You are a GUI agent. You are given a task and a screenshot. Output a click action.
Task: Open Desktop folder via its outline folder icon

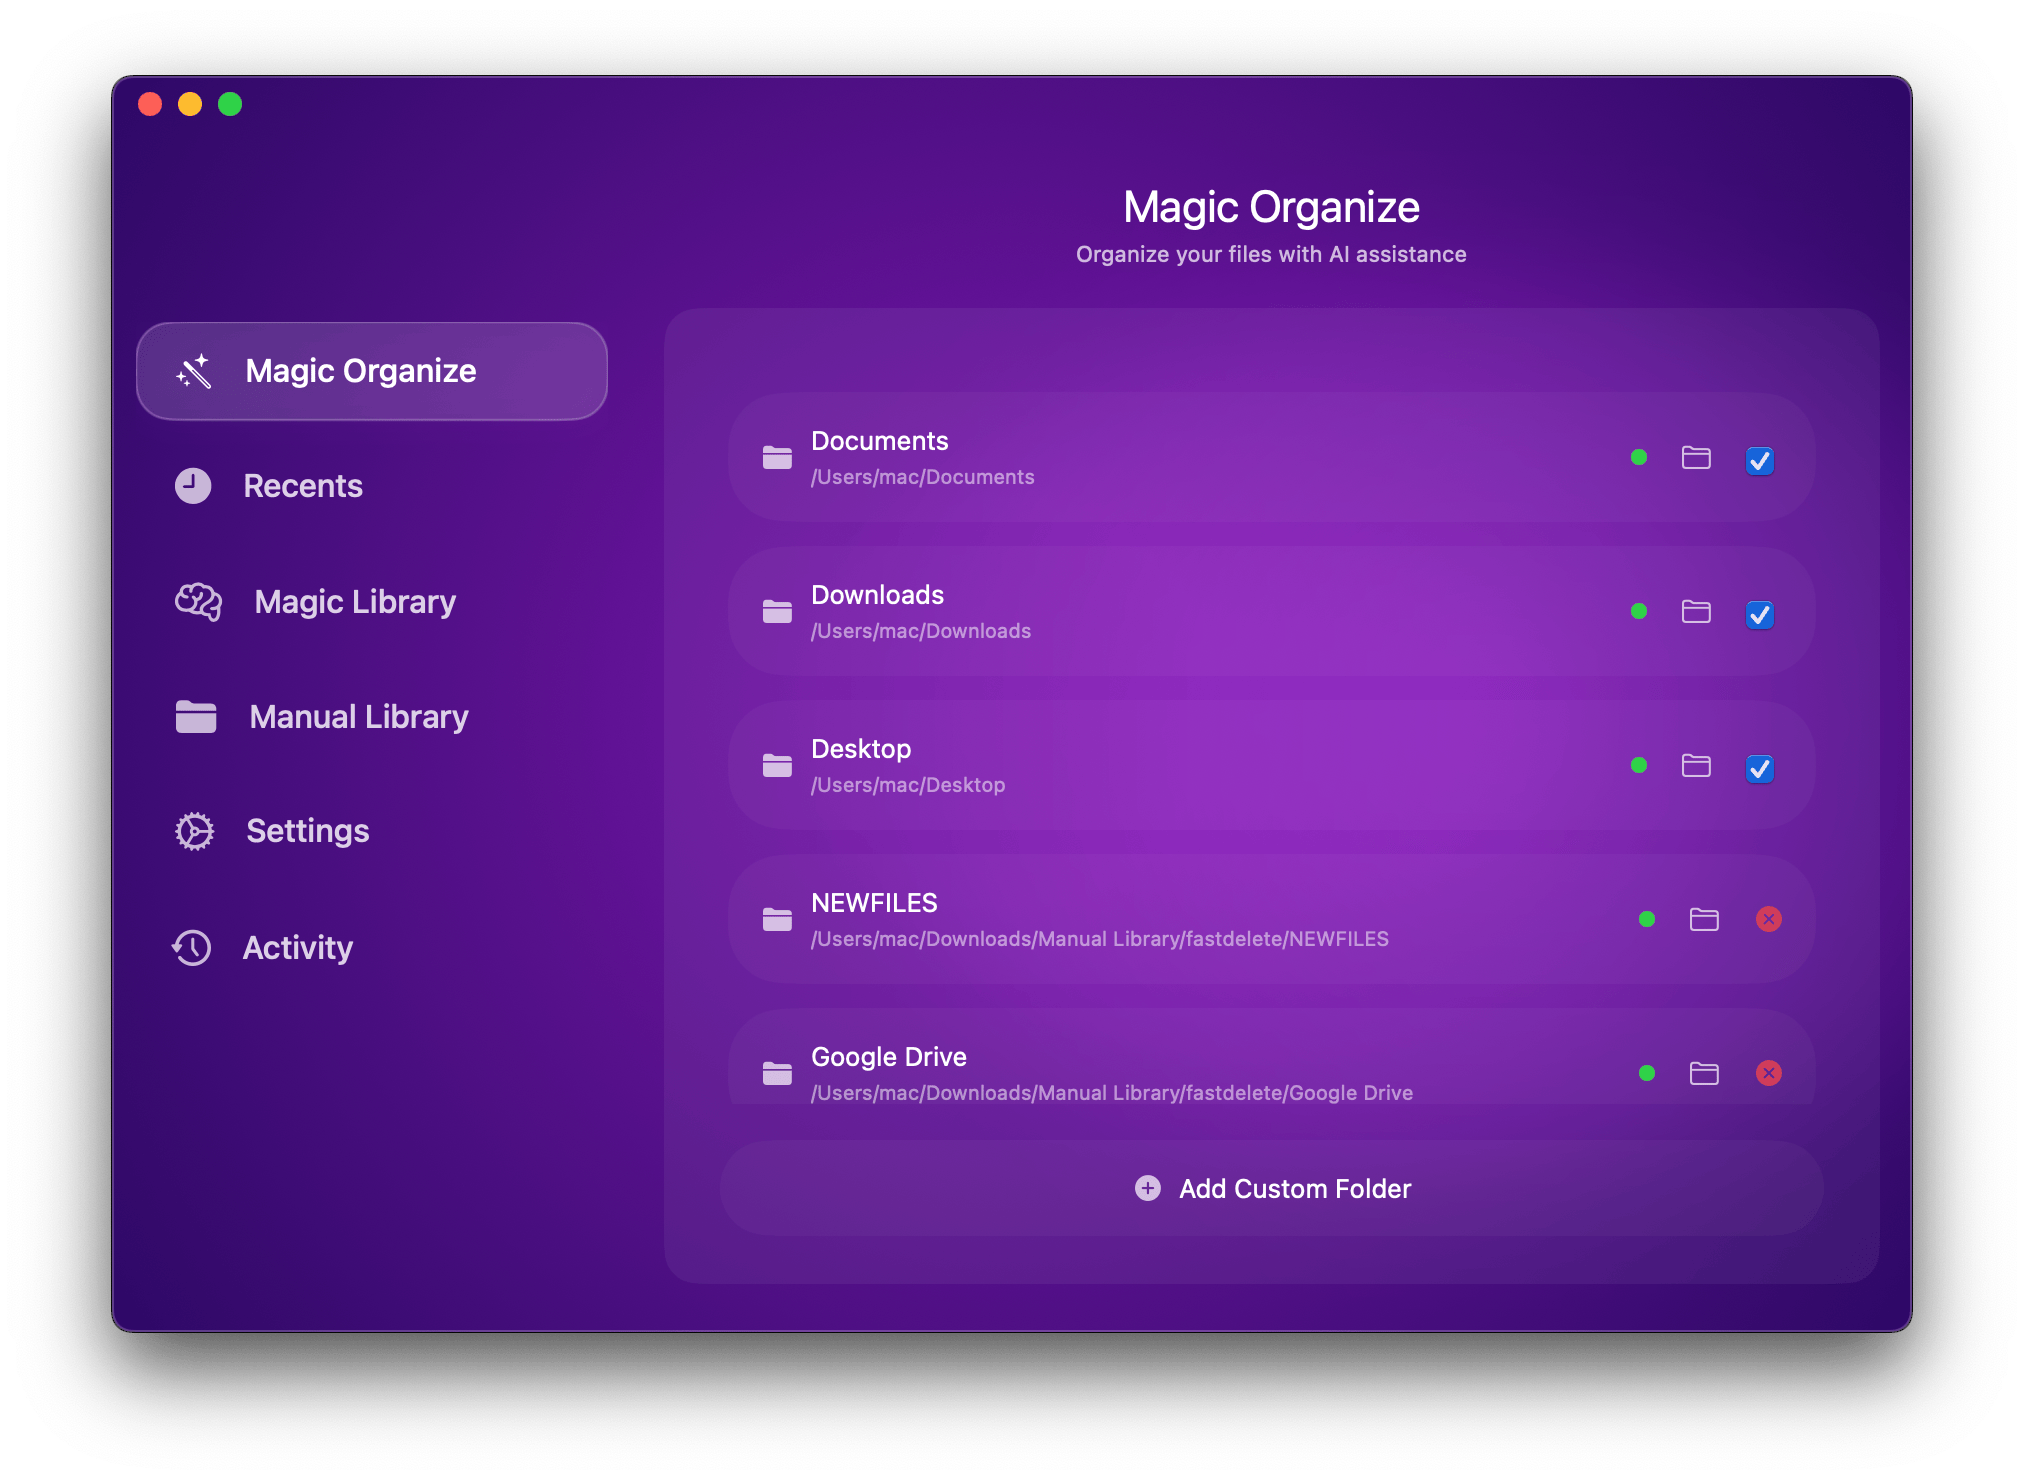1696,766
